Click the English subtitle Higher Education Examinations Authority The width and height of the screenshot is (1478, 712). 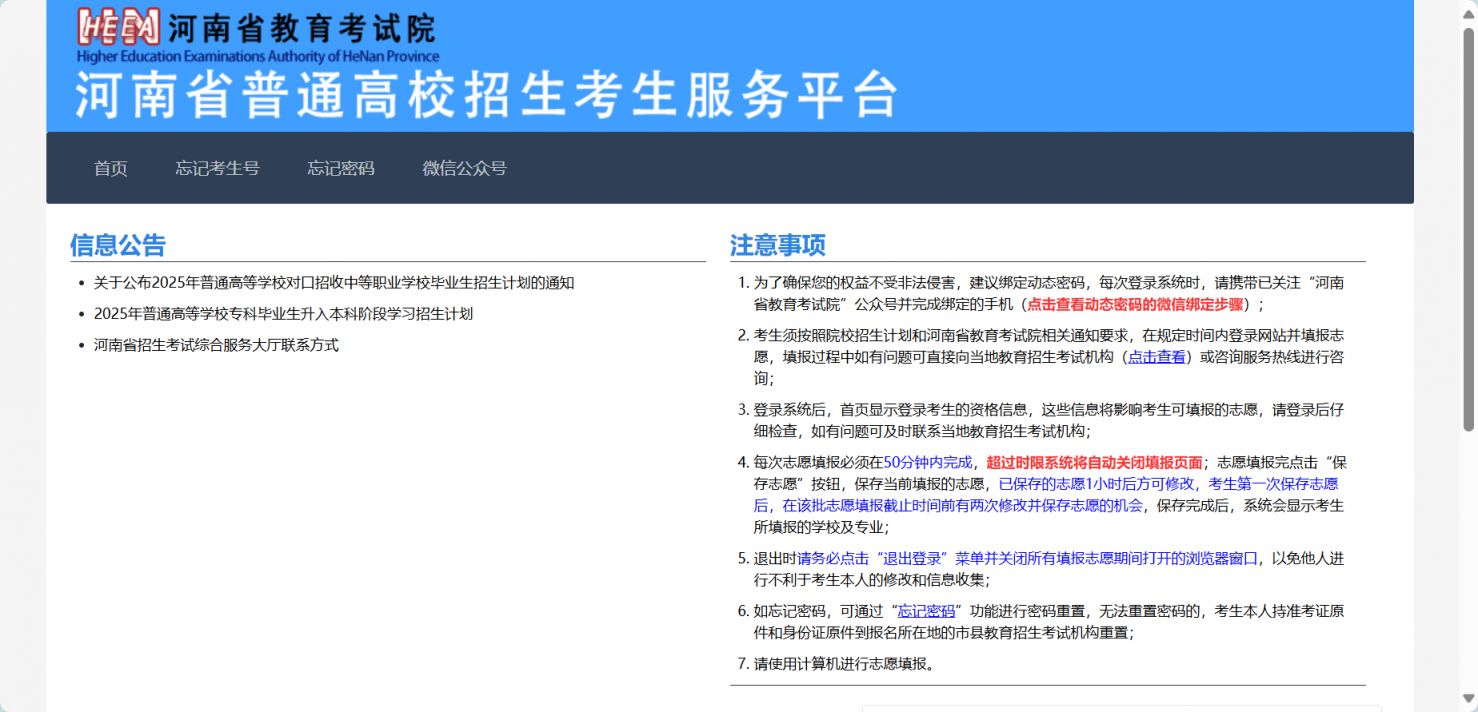[x=259, y=57]
